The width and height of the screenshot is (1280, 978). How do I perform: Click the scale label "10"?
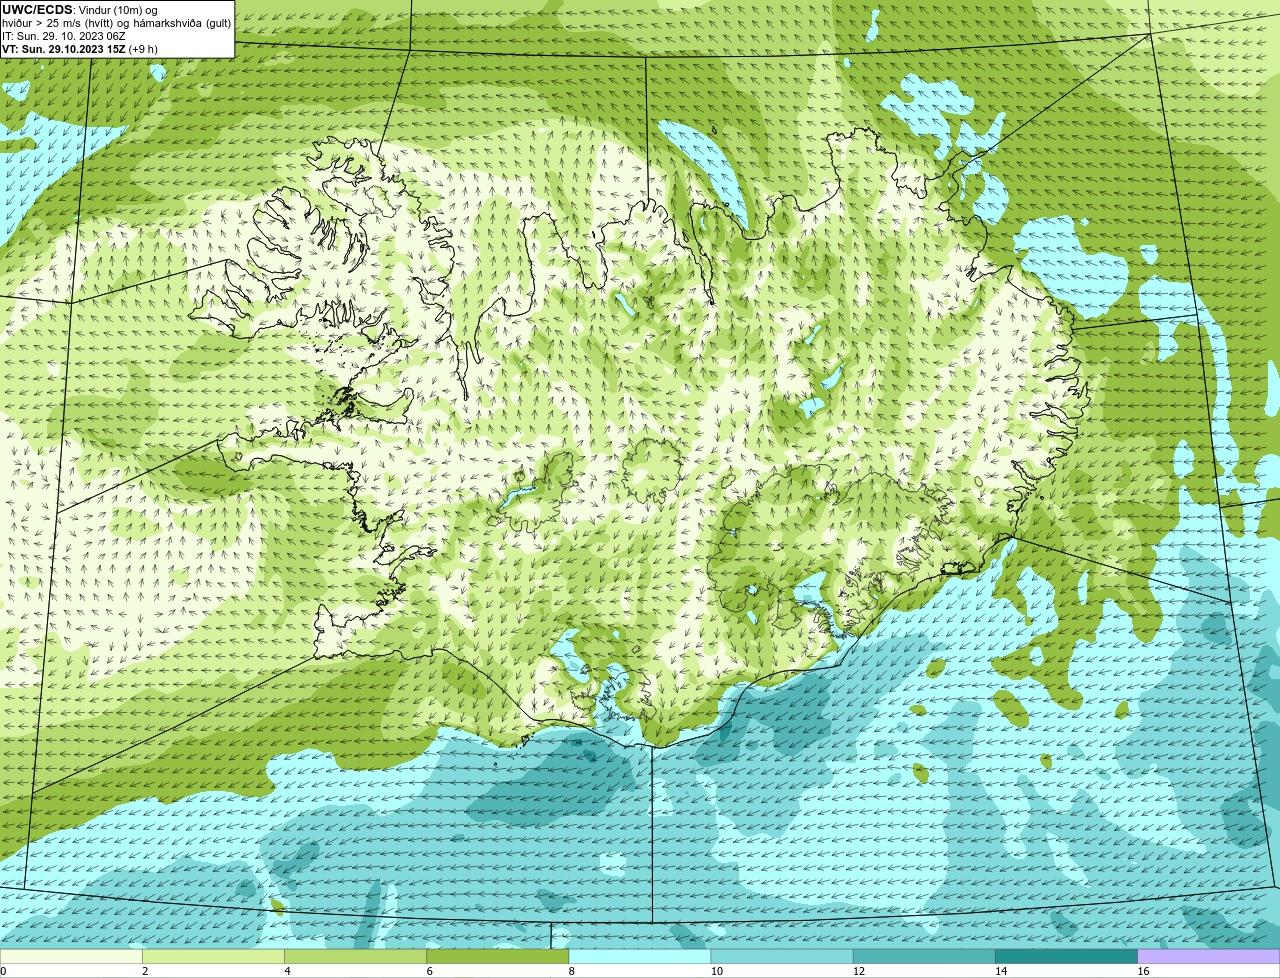(x=717, y=971)
